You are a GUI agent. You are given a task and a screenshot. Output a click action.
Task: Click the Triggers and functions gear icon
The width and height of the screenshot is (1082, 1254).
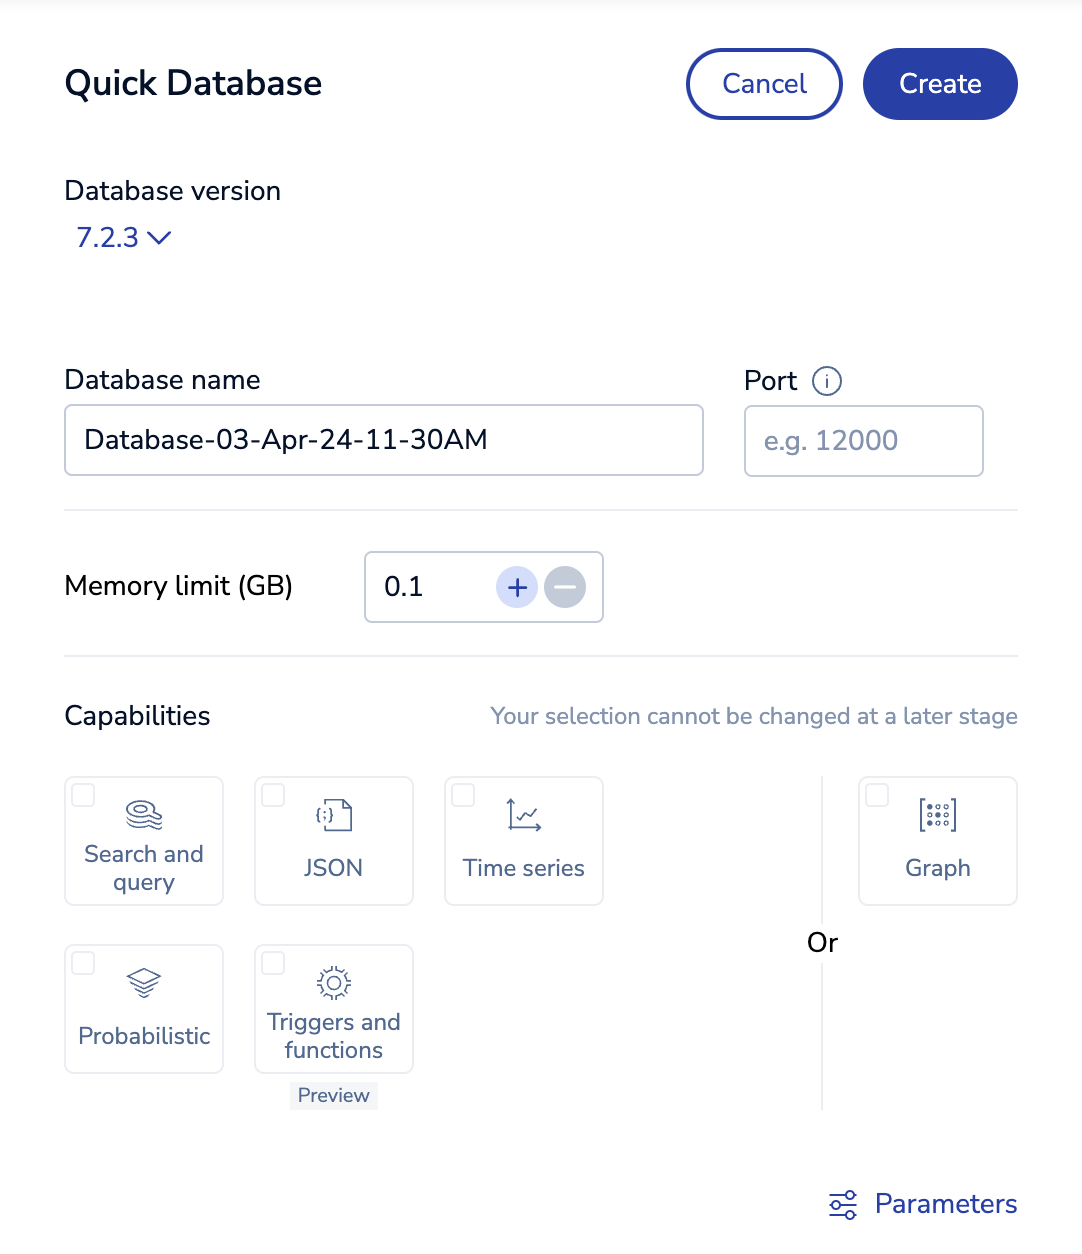coord(334,983)
